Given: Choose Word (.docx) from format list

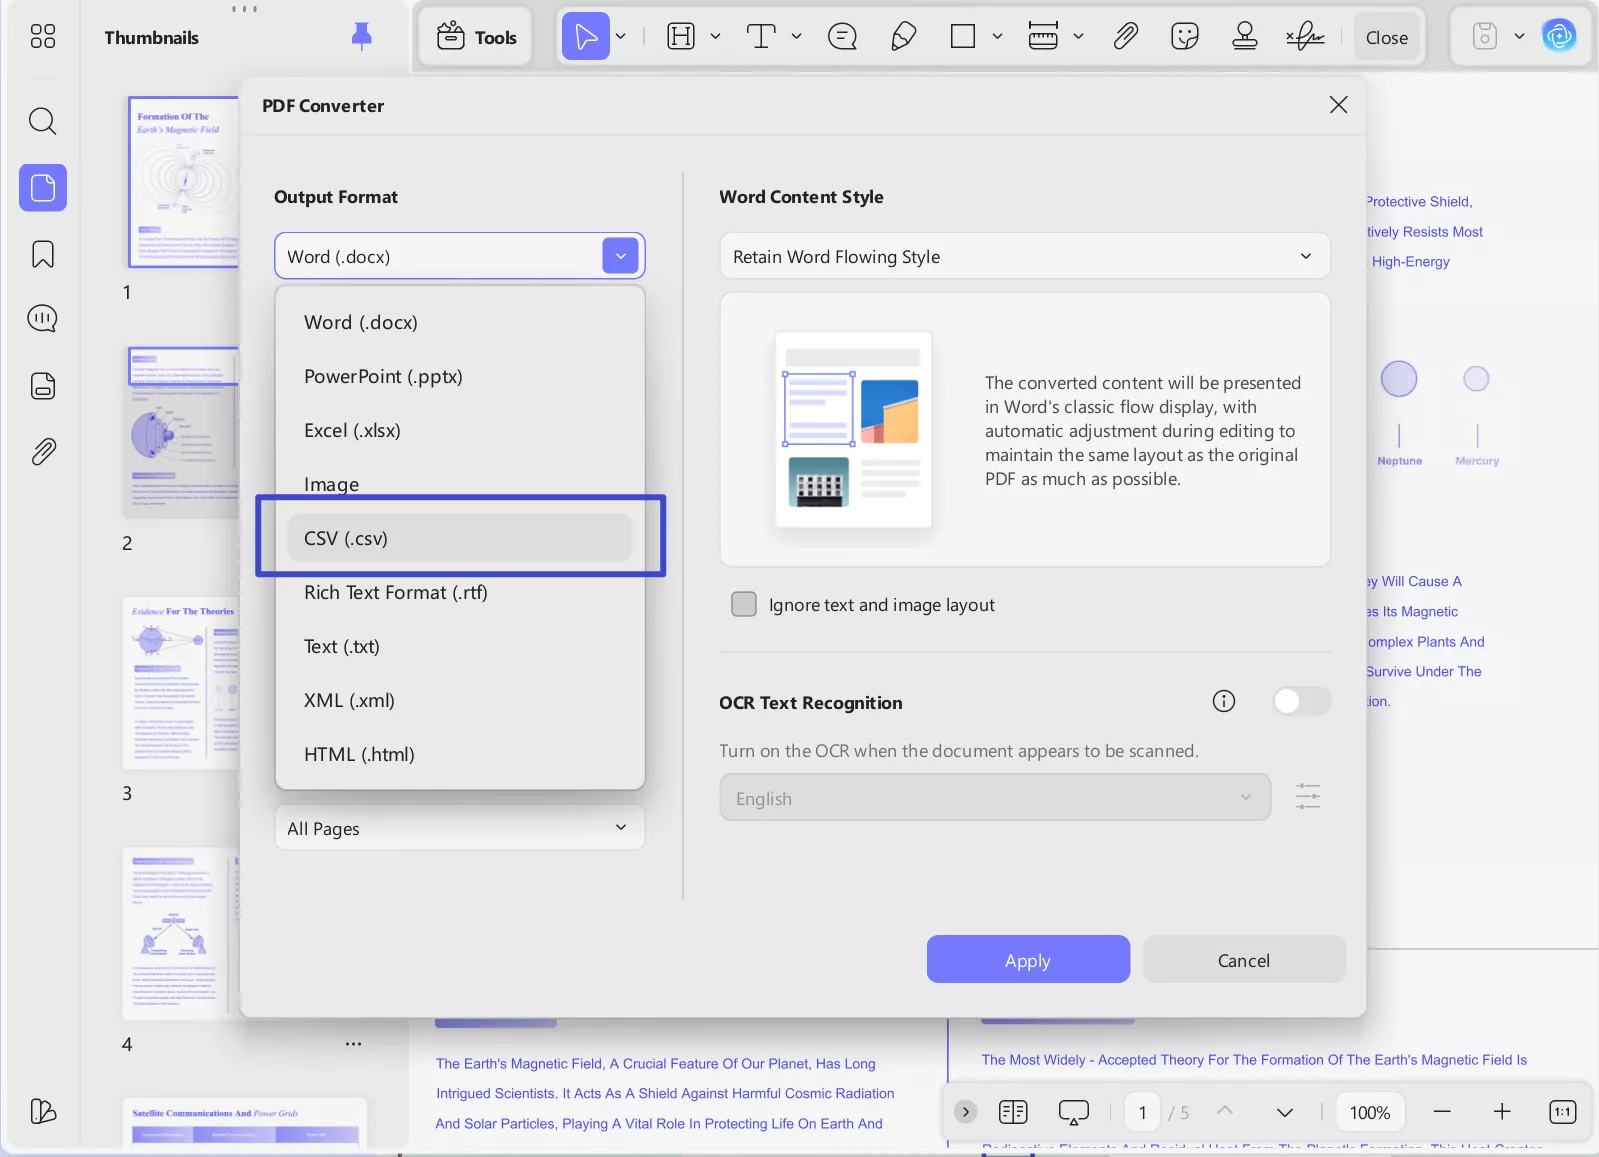Looking at the screenshot, I should point(460,322).
